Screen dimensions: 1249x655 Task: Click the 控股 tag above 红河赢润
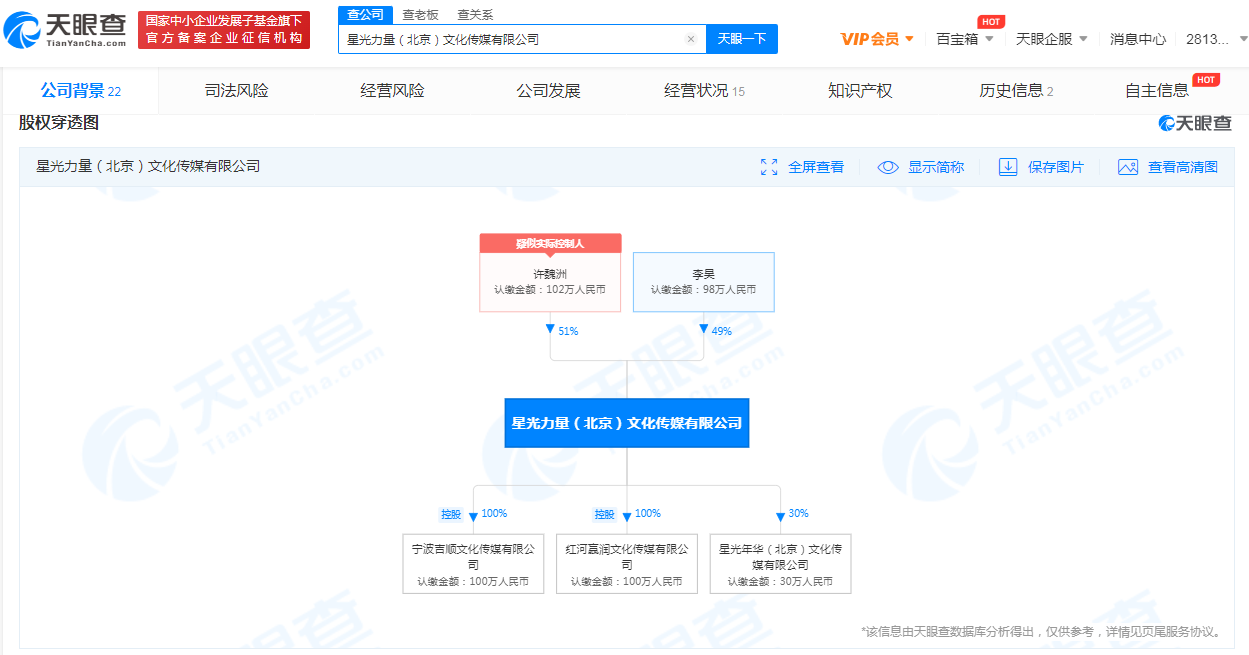604,514
